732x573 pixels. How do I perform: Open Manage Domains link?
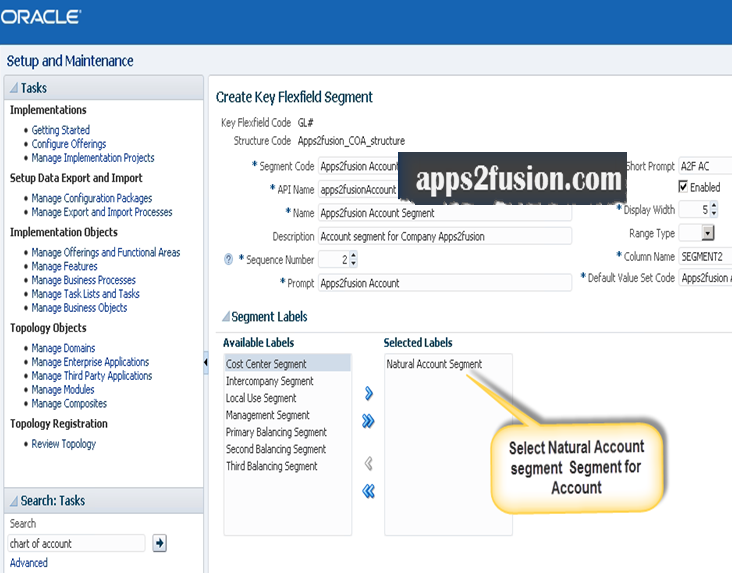tap(63, 348)
